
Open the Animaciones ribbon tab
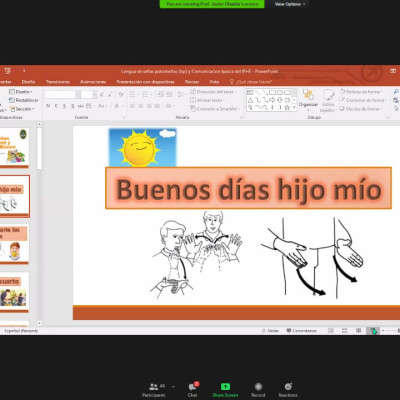pos(93,82)
